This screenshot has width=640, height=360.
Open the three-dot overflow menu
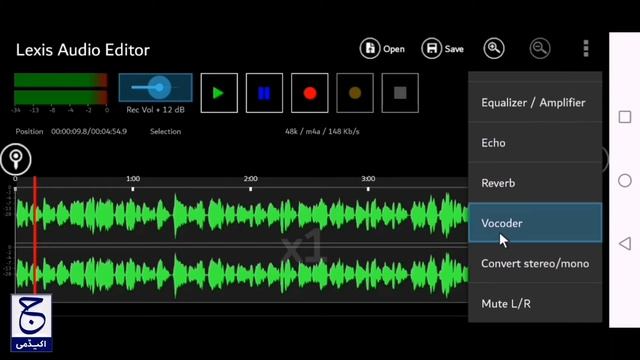(x=586, y=49)
